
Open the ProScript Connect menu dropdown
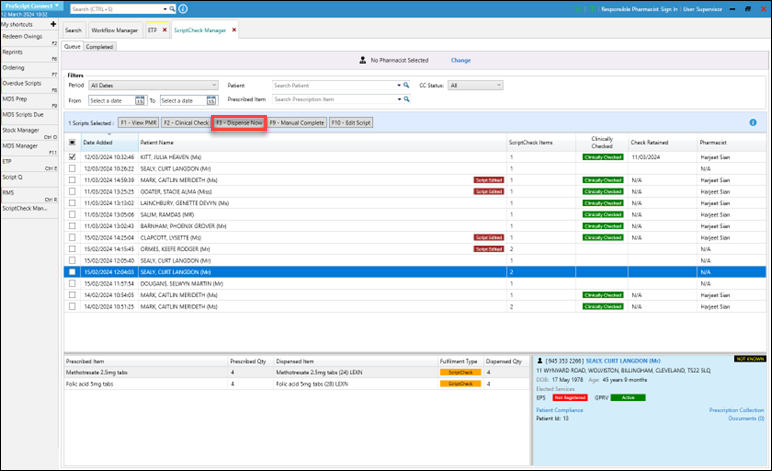pos(32,6)
